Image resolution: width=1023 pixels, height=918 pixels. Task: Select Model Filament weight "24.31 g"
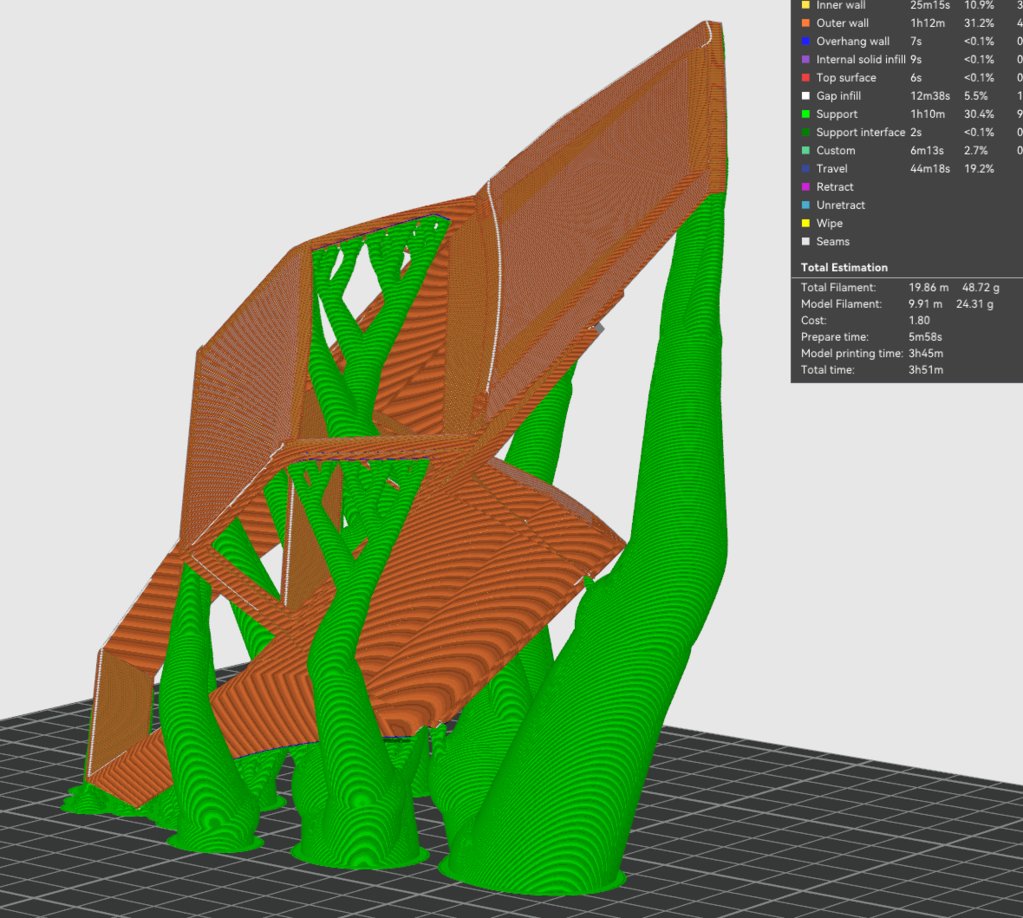tap(975, 304)
